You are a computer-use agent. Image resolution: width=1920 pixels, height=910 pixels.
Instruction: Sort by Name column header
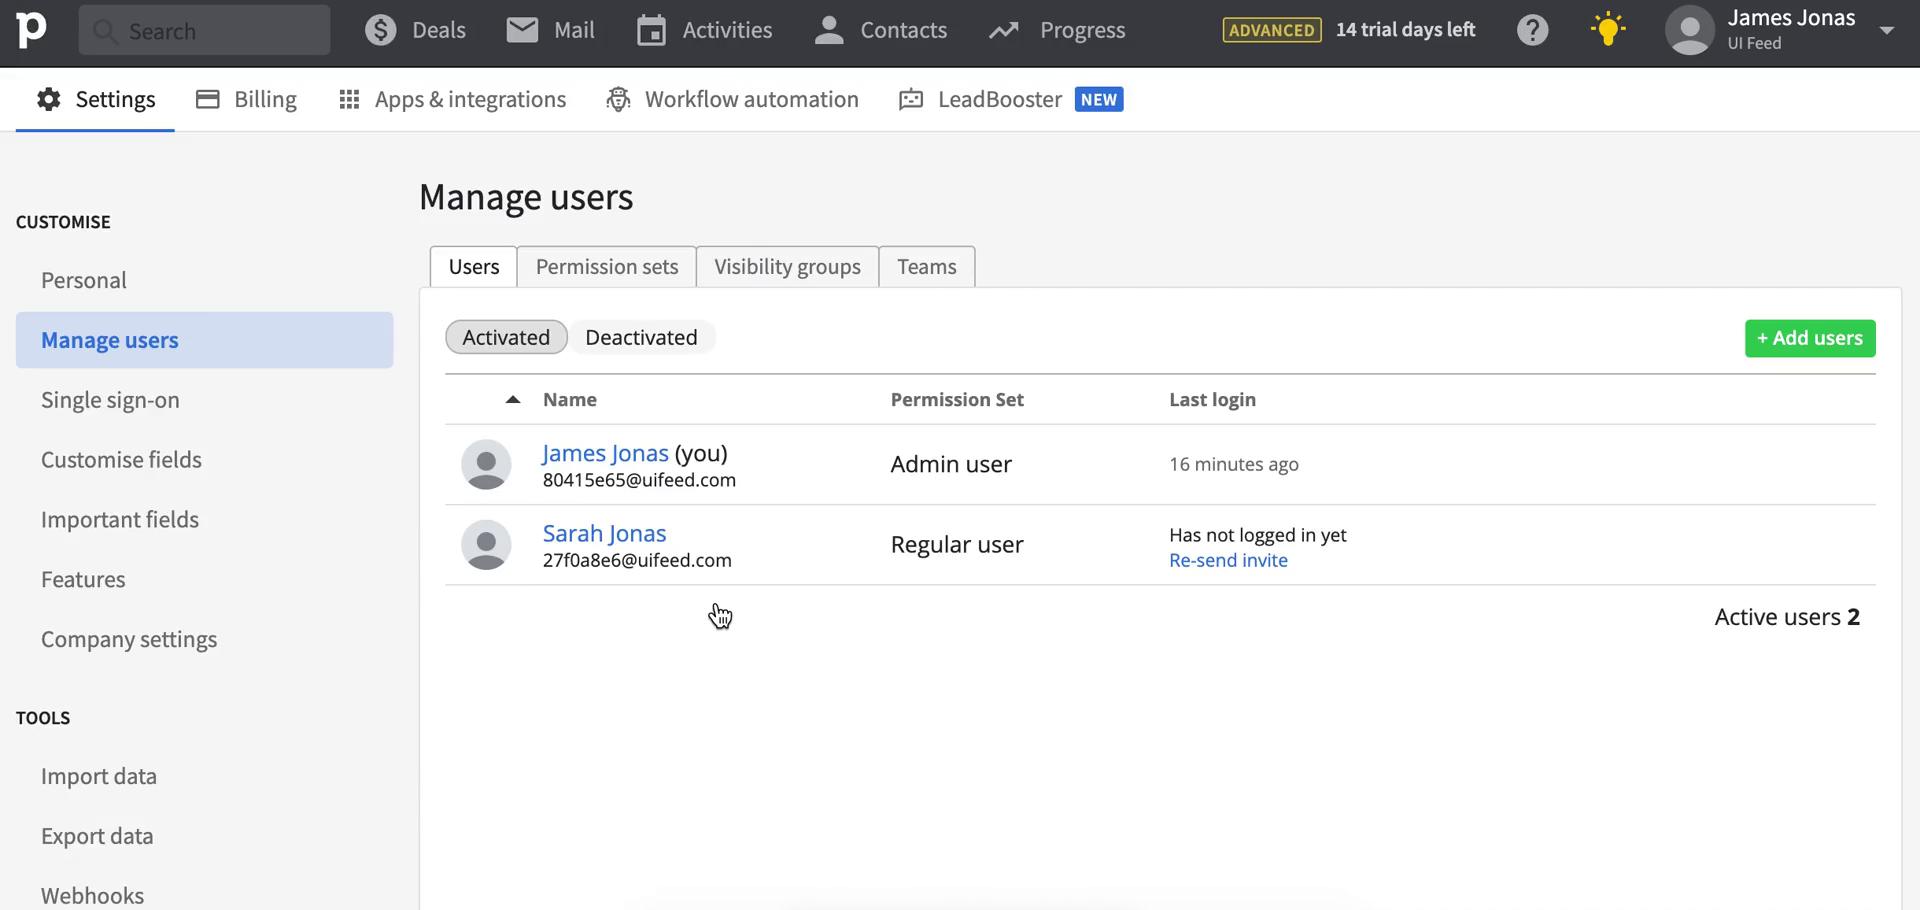pyautogui.click(x=570, y=399)
